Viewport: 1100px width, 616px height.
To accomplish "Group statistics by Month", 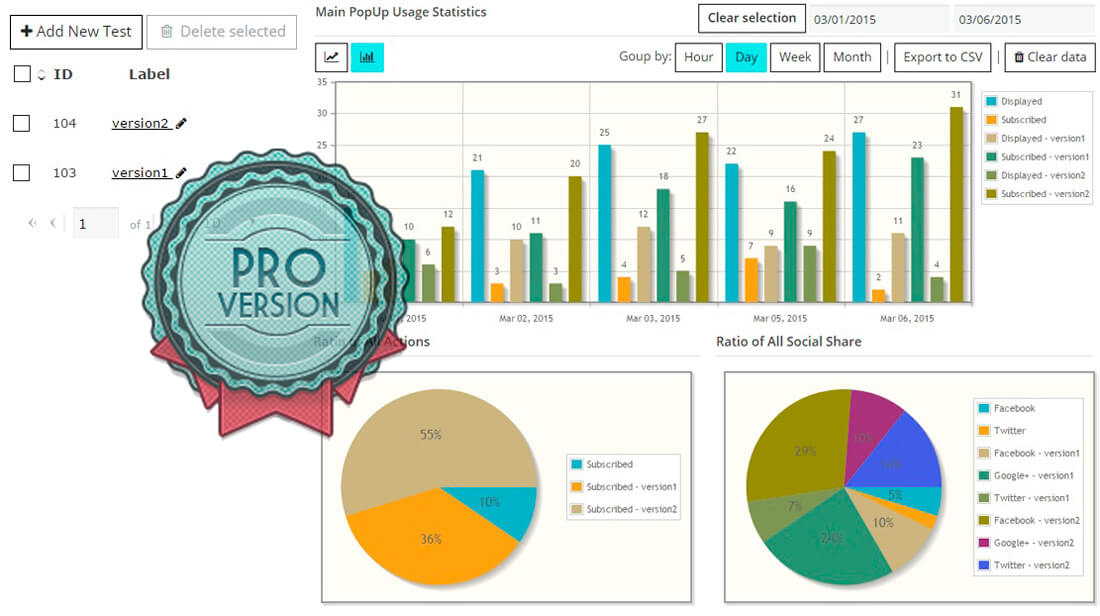I will (852, 57).
